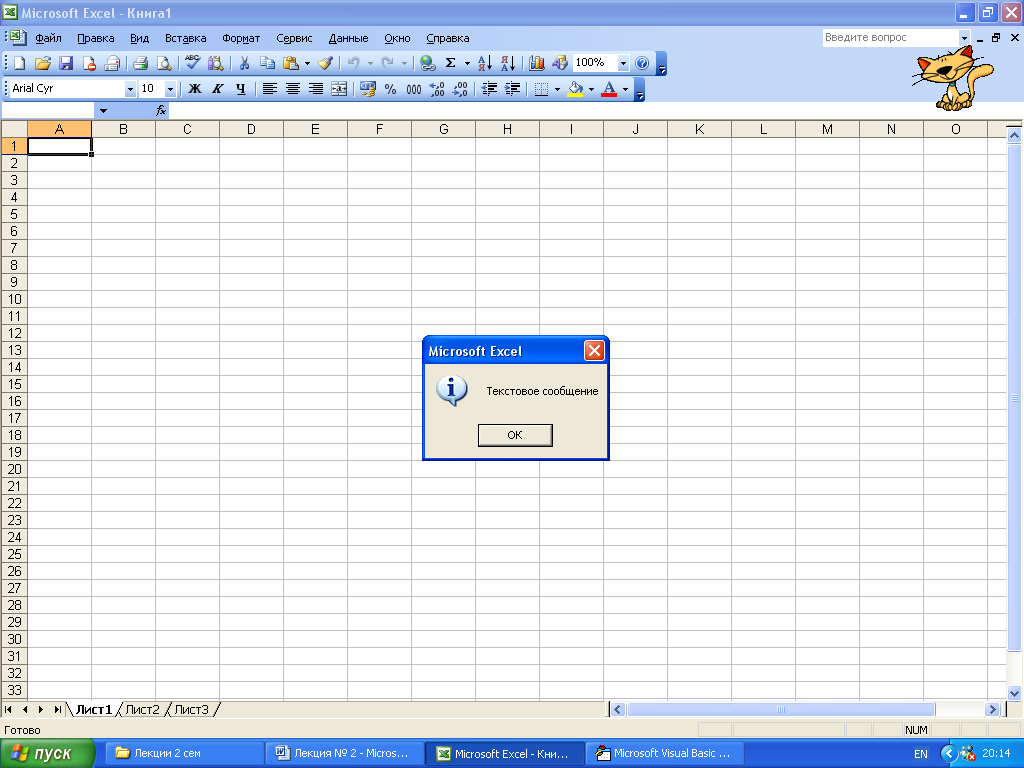1024x768 pixels.
Task: Open AutoSum functions dropdown arrow
Action: pos(467,63)
